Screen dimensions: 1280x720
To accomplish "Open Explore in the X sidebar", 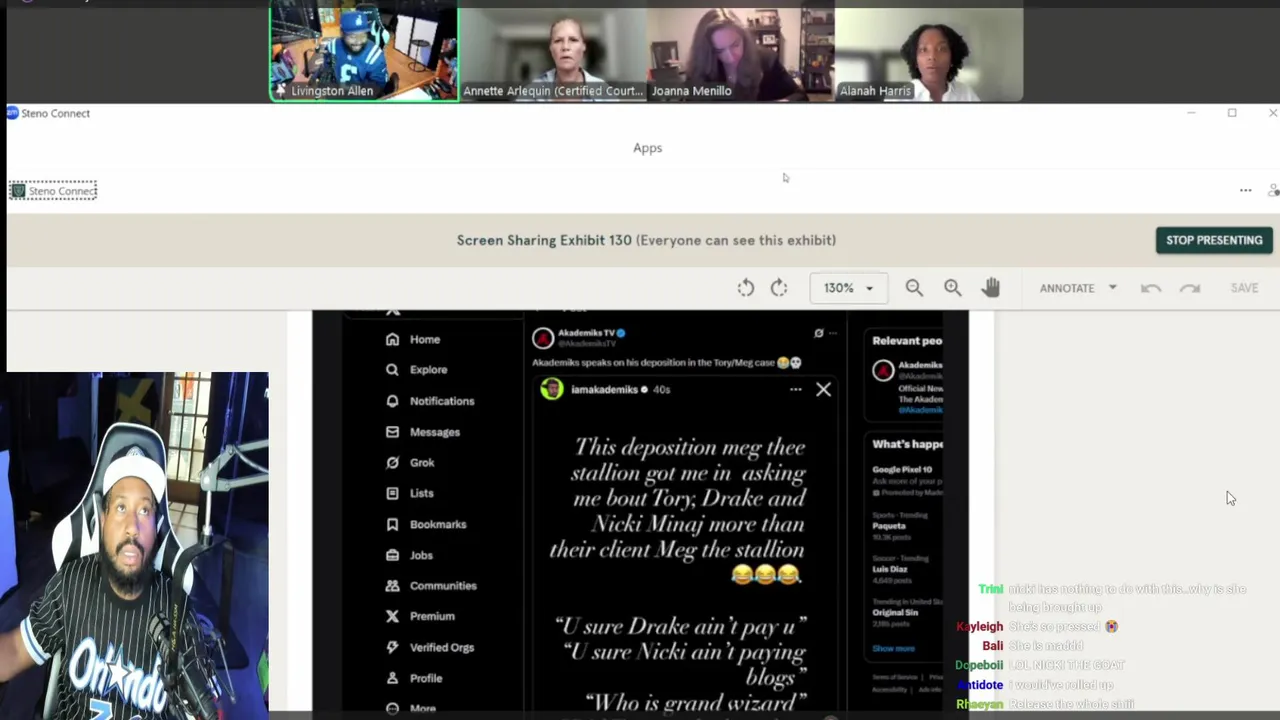I will coord(417,370).
